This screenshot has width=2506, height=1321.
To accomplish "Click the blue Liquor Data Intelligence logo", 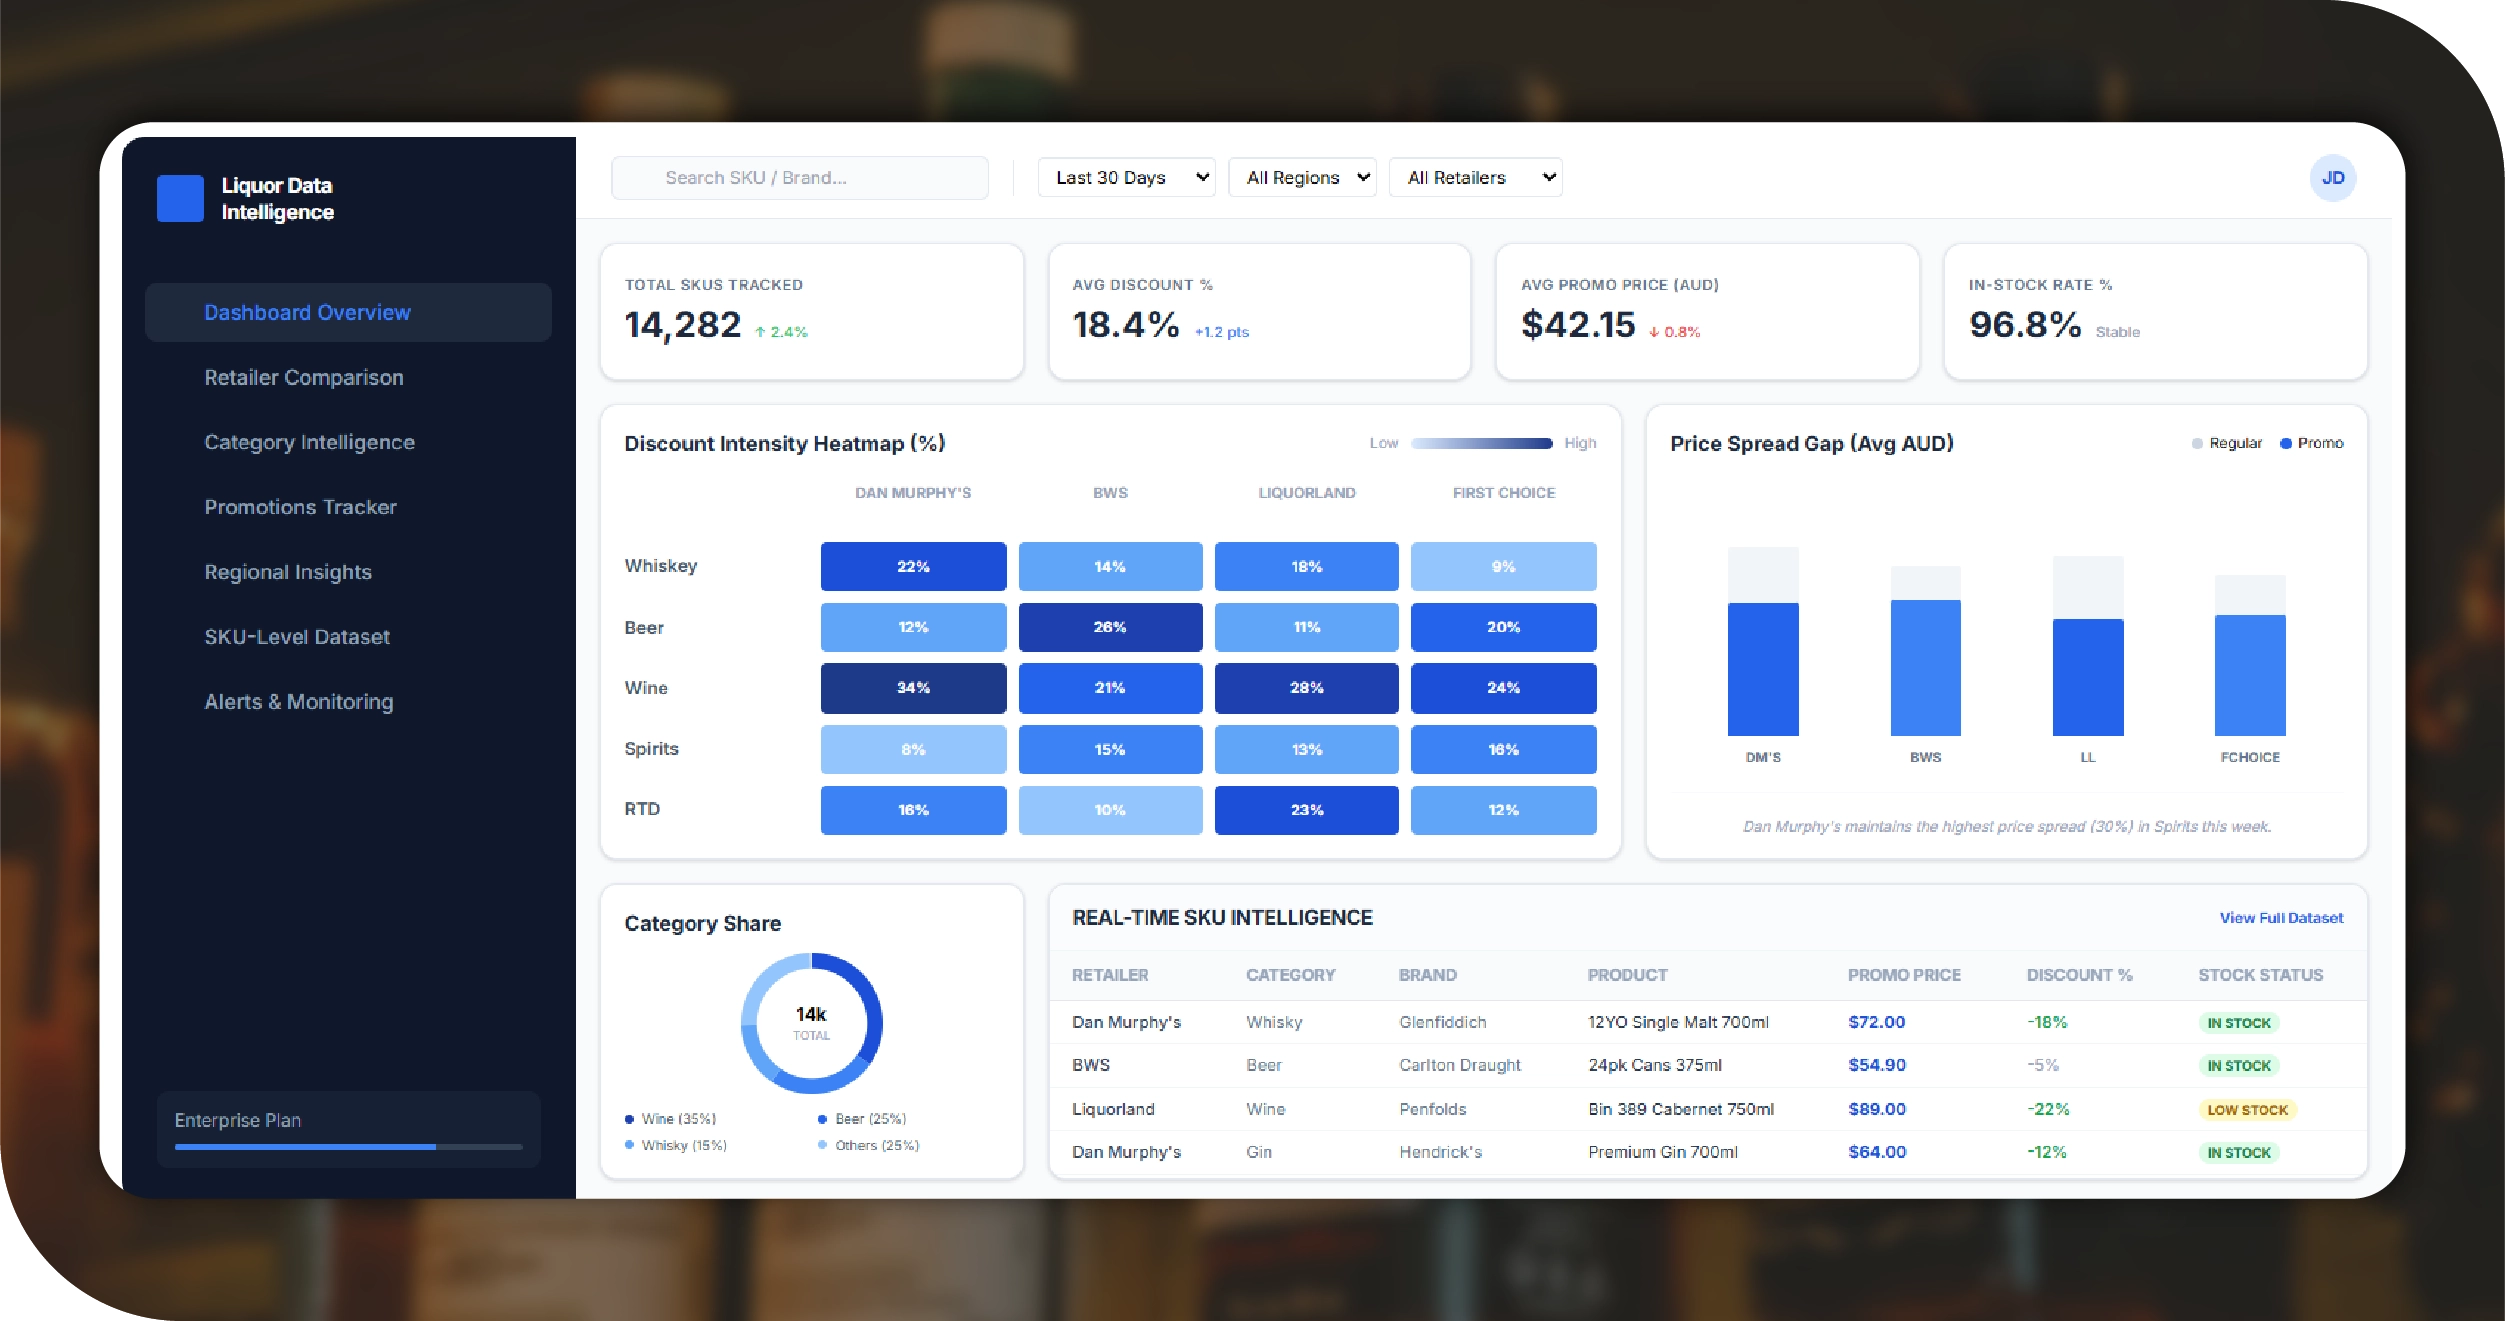I will pos(180,198).
